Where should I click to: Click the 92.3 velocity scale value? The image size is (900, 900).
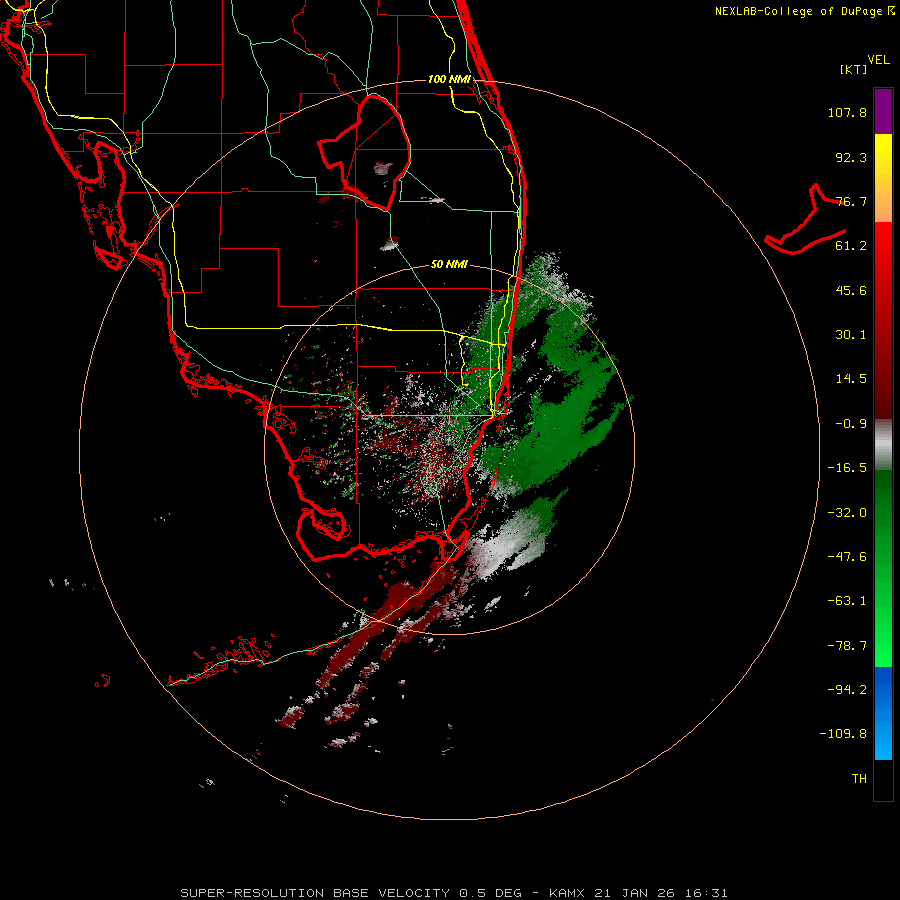851,157
